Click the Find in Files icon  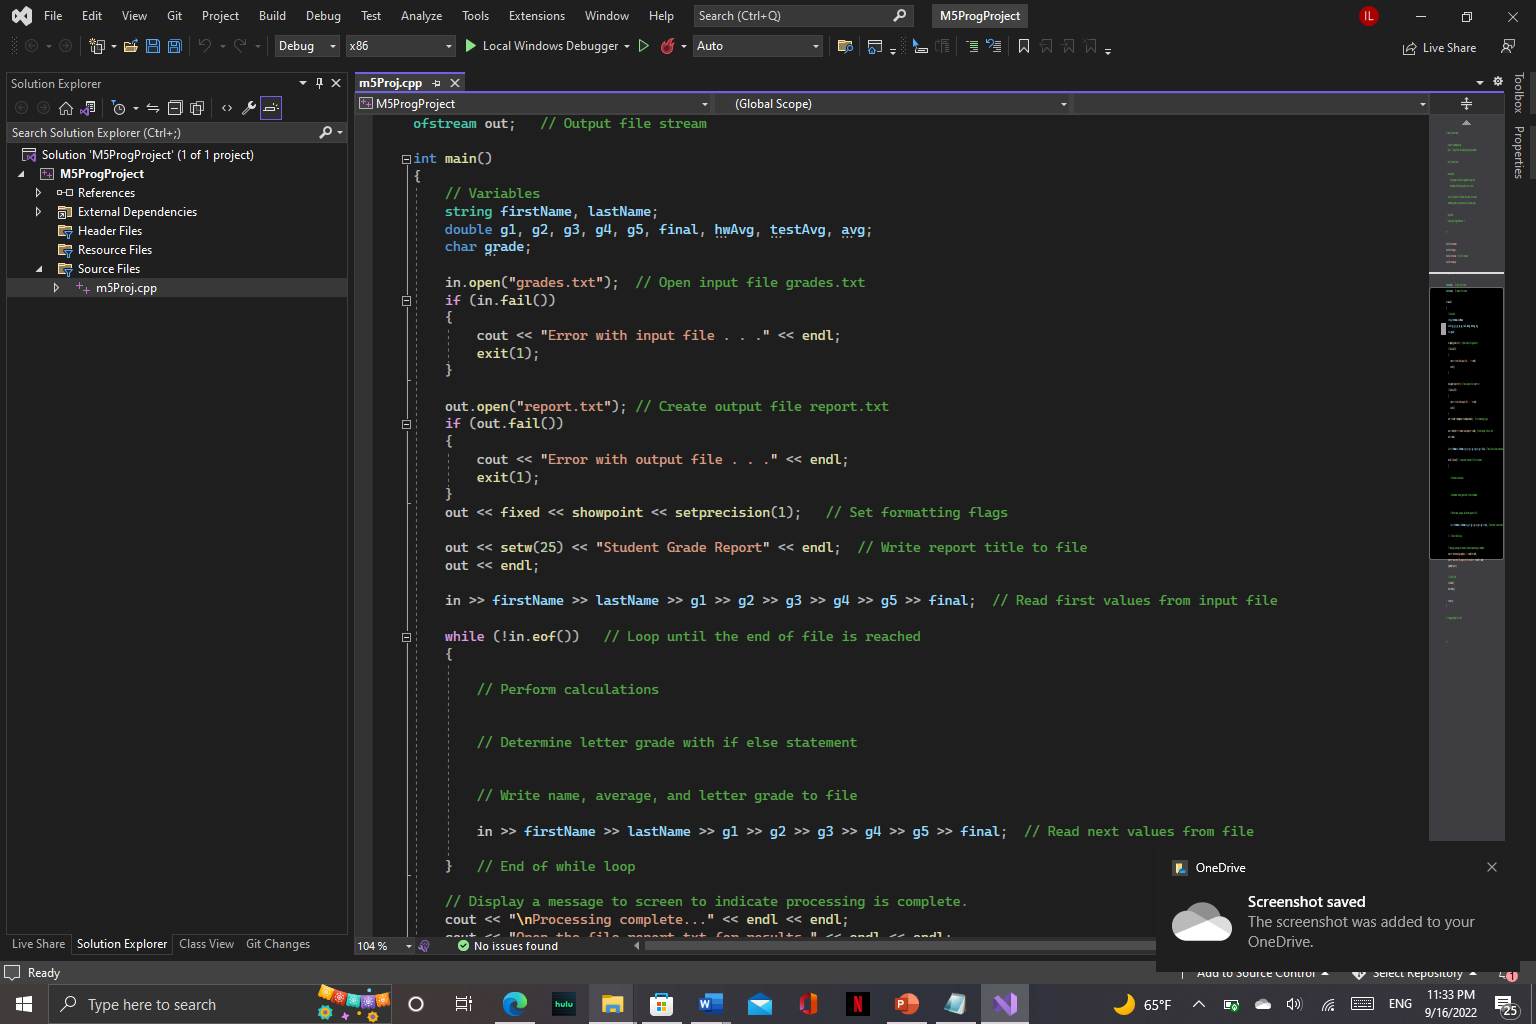[845, 46]
